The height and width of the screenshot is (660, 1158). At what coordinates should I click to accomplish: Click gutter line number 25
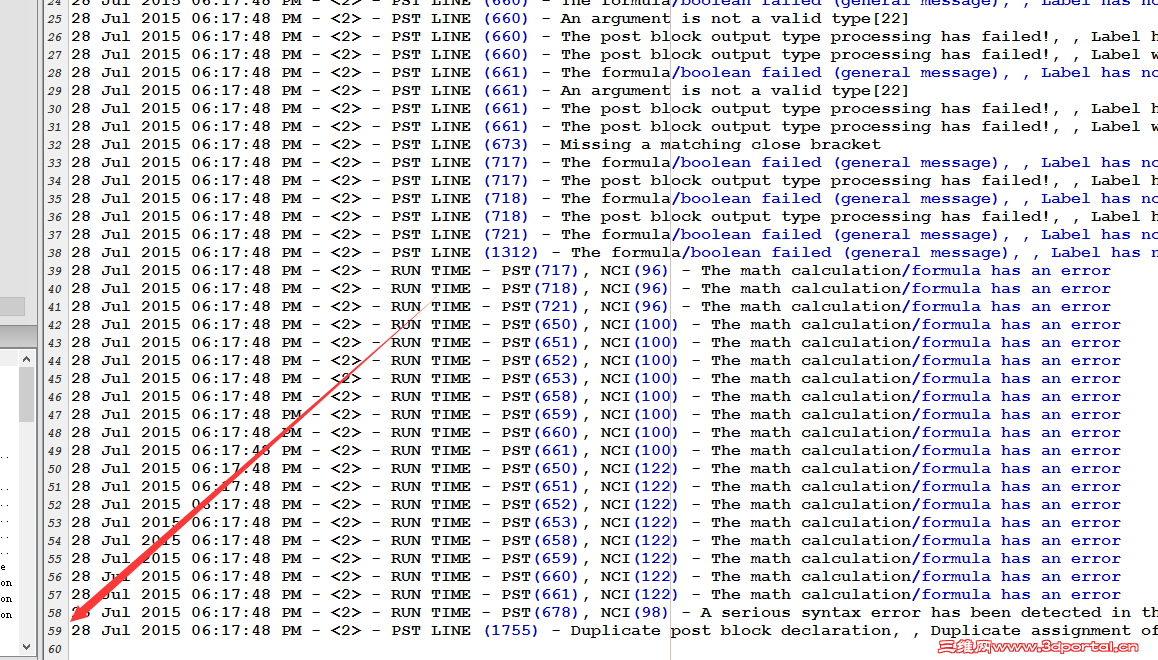coord(55,19)
